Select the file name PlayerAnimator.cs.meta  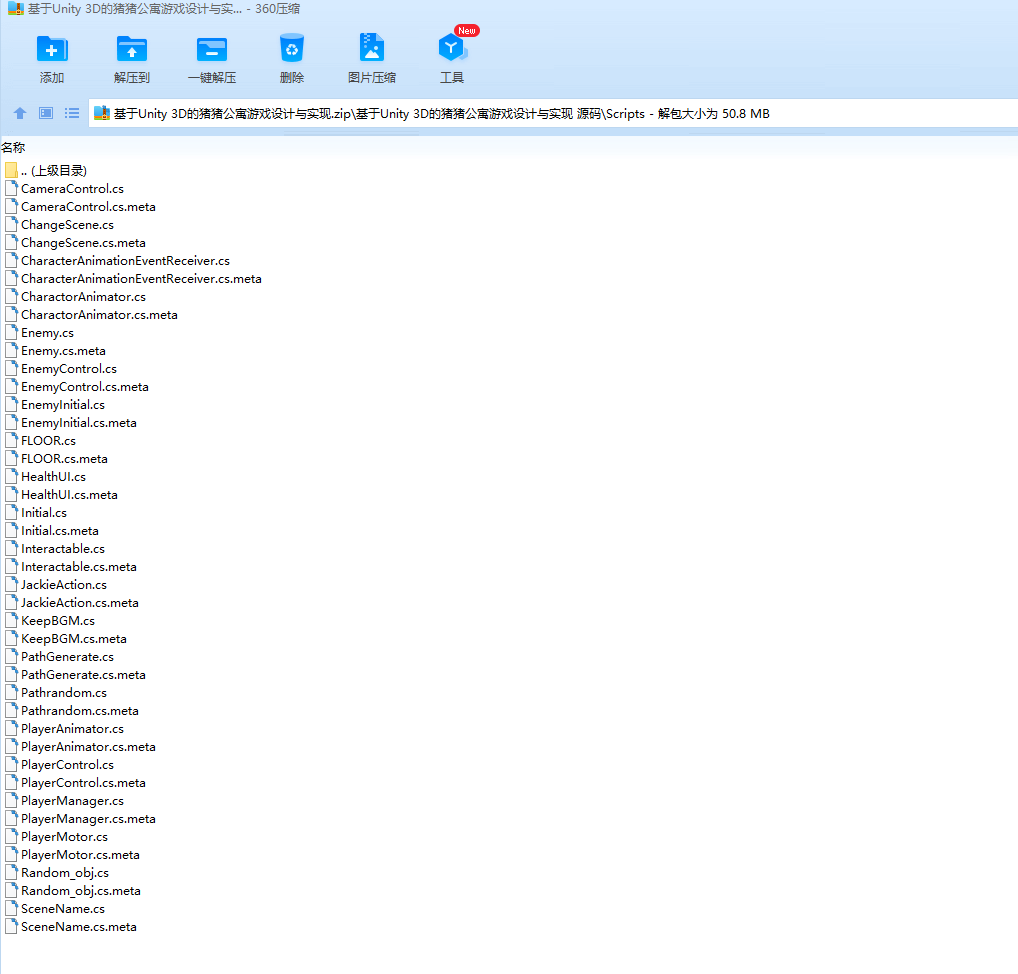pos(88,747)
